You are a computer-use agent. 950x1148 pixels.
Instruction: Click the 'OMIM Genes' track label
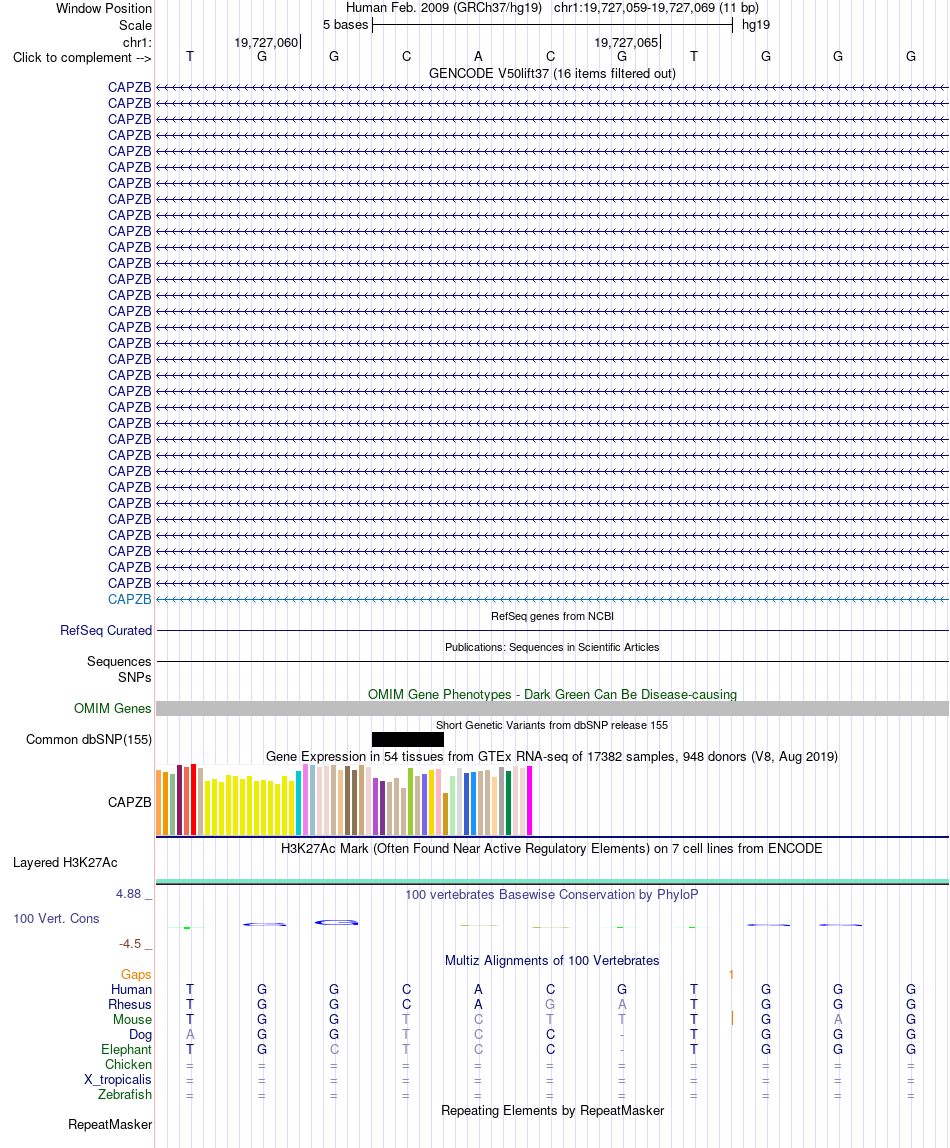coord(113,709)
